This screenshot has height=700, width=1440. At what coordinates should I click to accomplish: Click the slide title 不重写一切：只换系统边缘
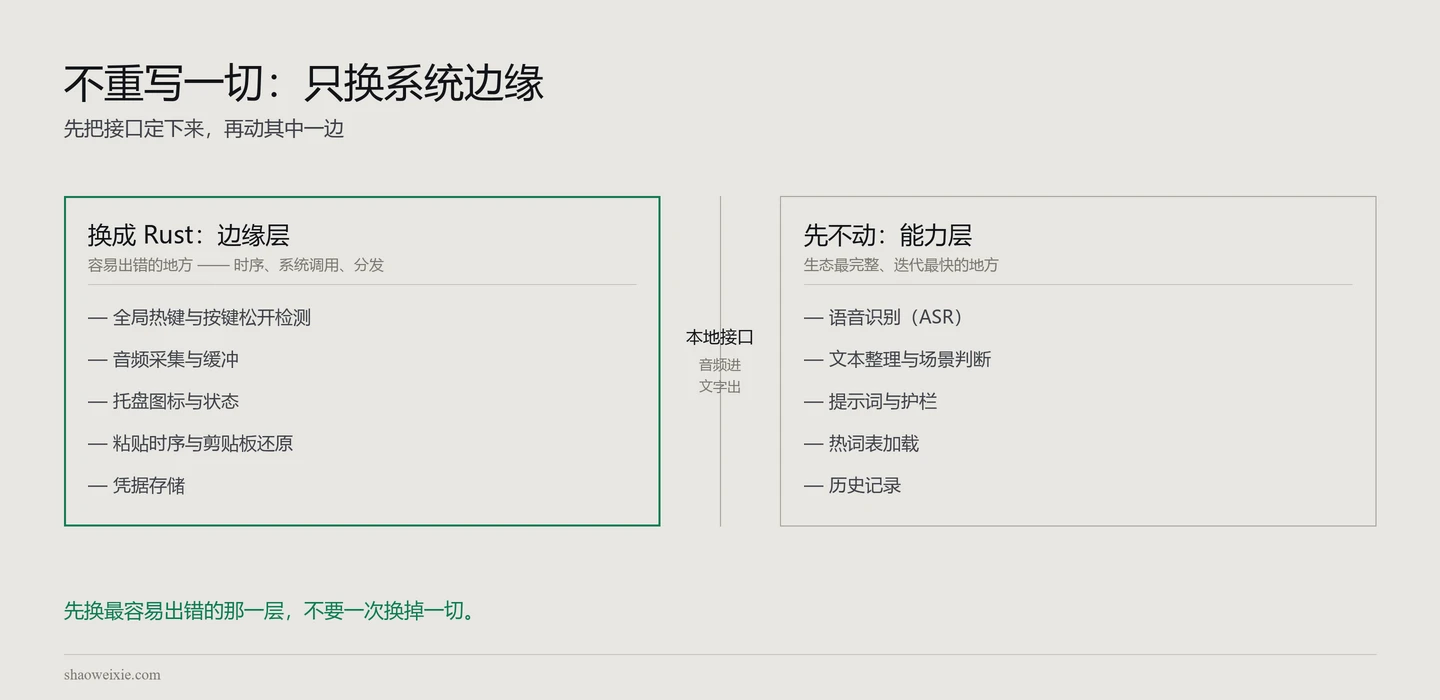coord(304,82)
